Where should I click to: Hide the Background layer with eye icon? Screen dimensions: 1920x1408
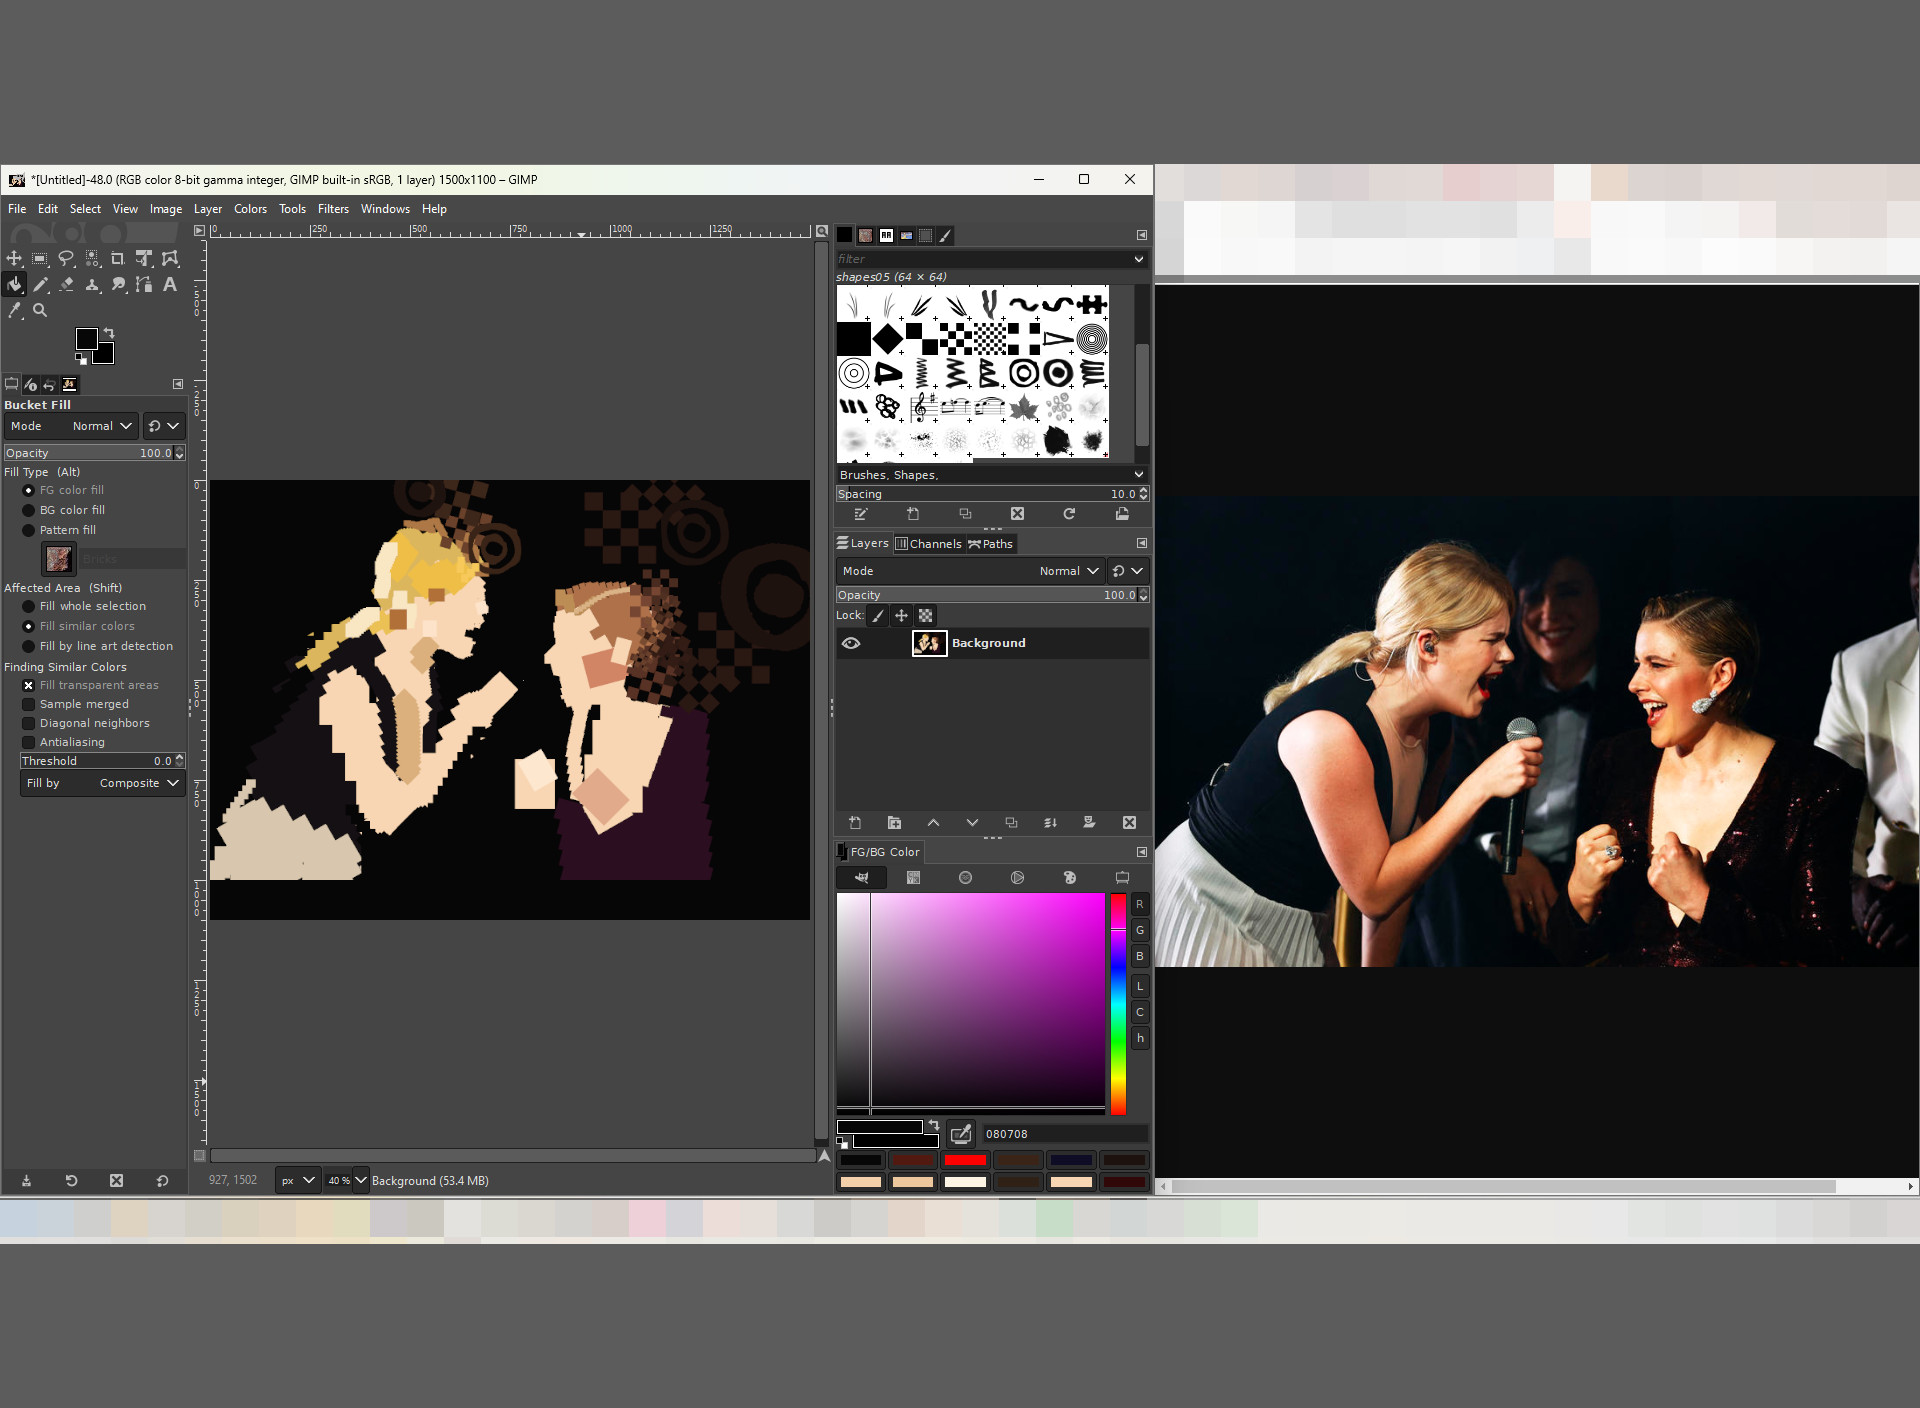(x=851, y=643)
